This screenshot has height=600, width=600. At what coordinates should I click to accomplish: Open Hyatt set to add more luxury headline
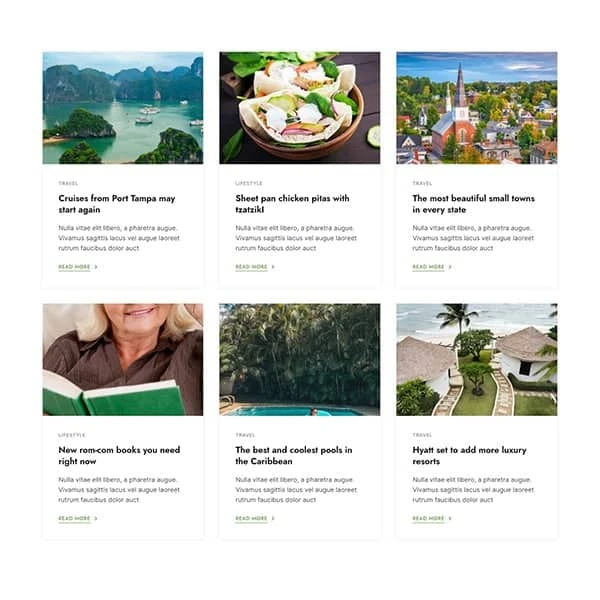(470, 455)
